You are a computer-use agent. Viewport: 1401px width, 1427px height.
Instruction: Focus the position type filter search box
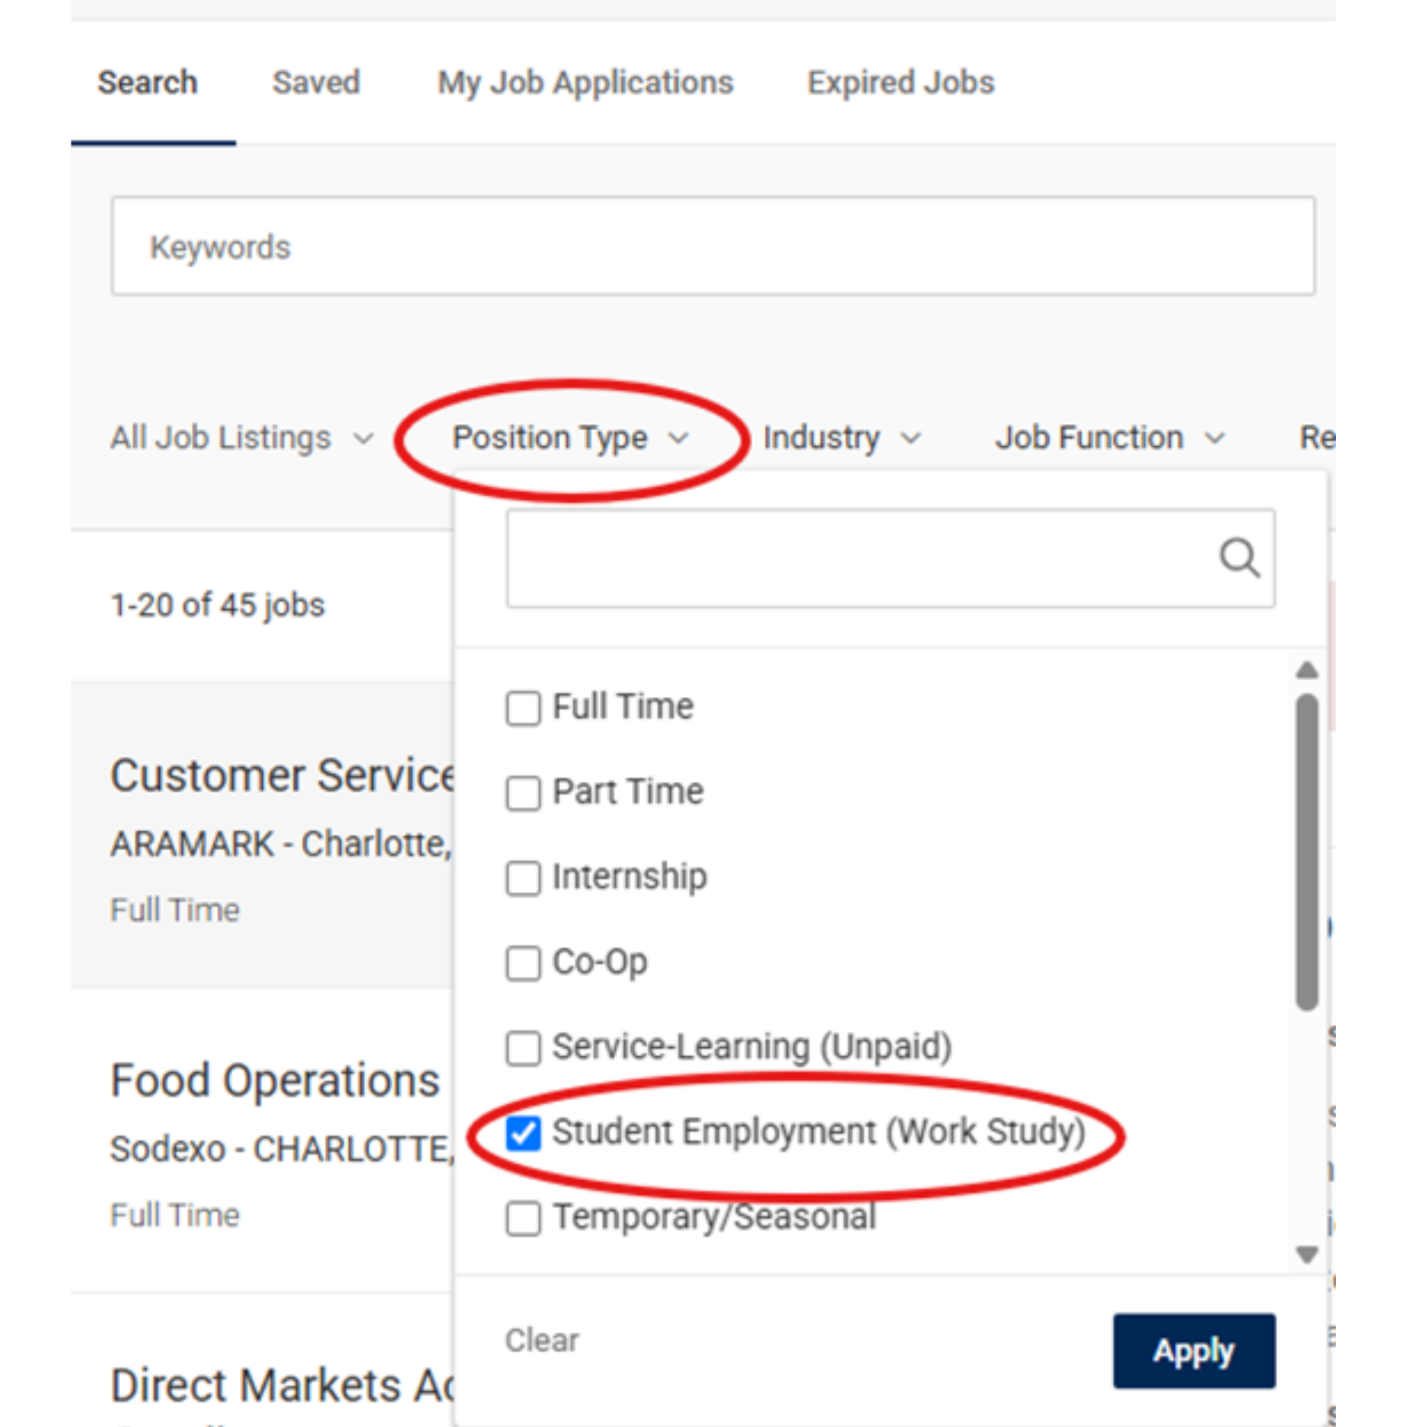pyautogui.click(x=890, y=558)
